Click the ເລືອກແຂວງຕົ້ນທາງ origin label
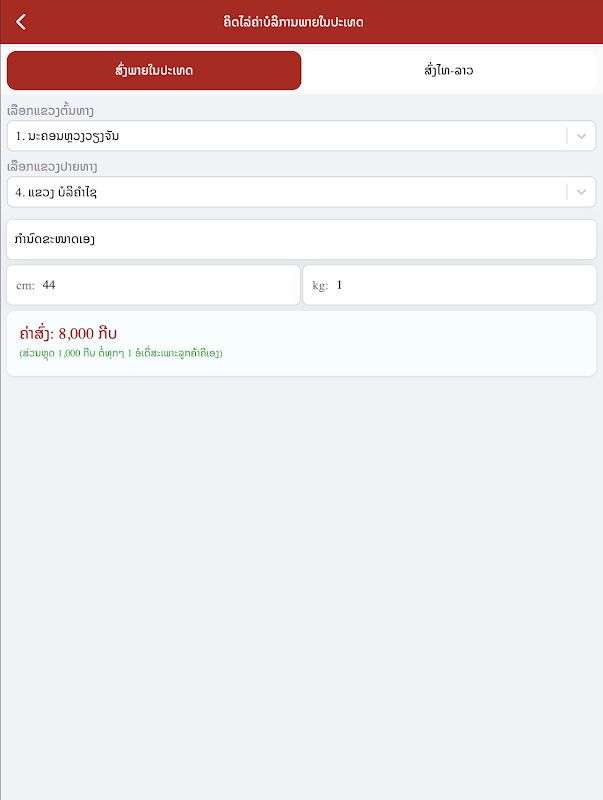The image size is (603, 800). 50,111
